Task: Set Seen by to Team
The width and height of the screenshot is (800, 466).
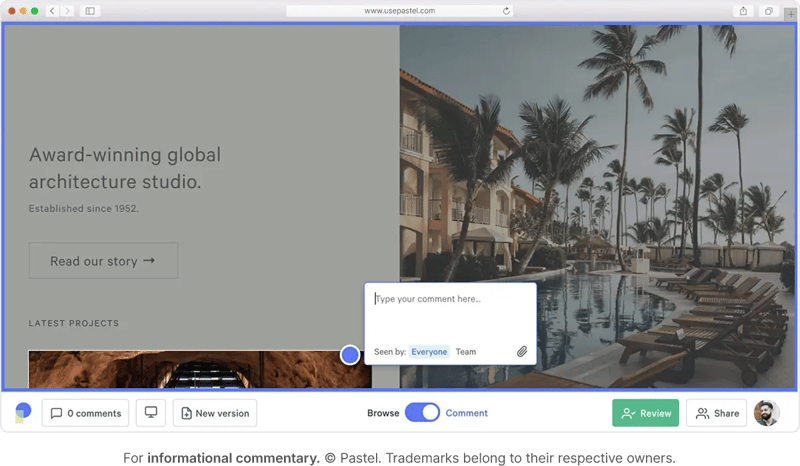Action: click(x=465, y=352)
